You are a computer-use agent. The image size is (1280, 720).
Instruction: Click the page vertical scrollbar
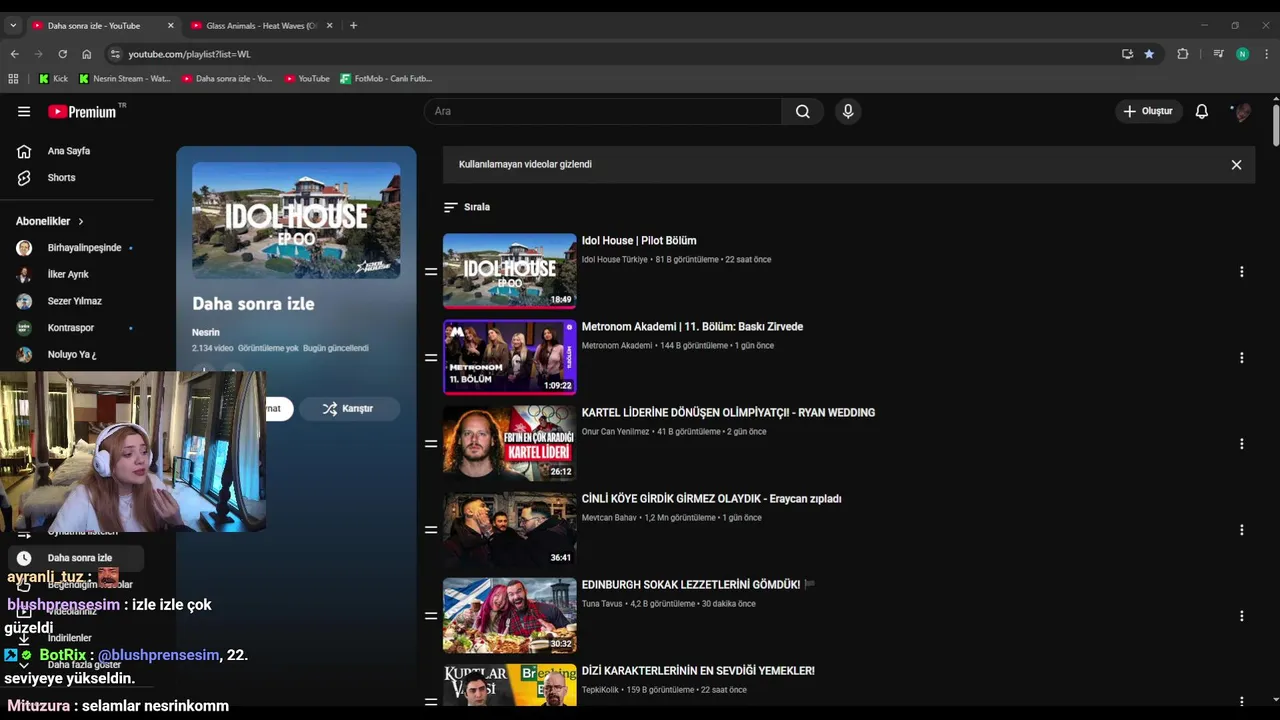click(1275, 125)
